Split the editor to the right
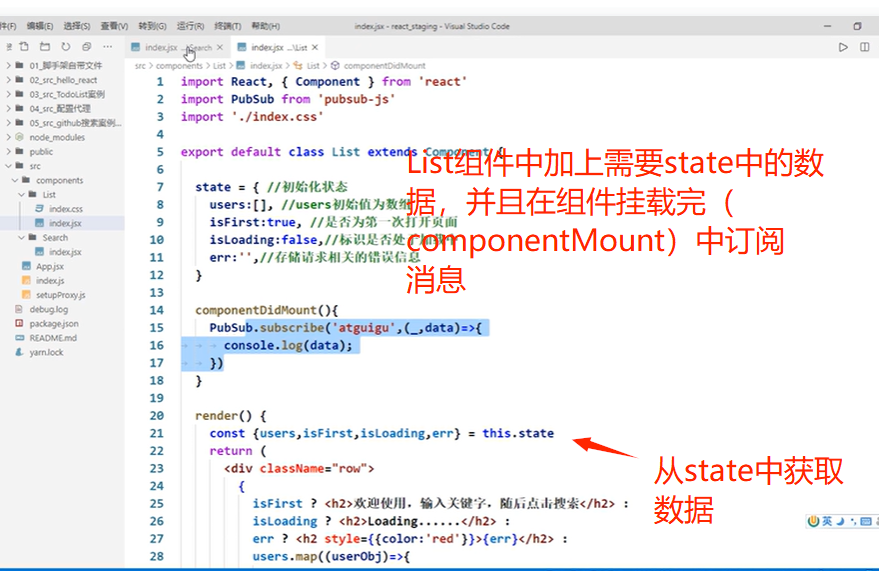This screenshot has width=879, height=571. point(864,47)
